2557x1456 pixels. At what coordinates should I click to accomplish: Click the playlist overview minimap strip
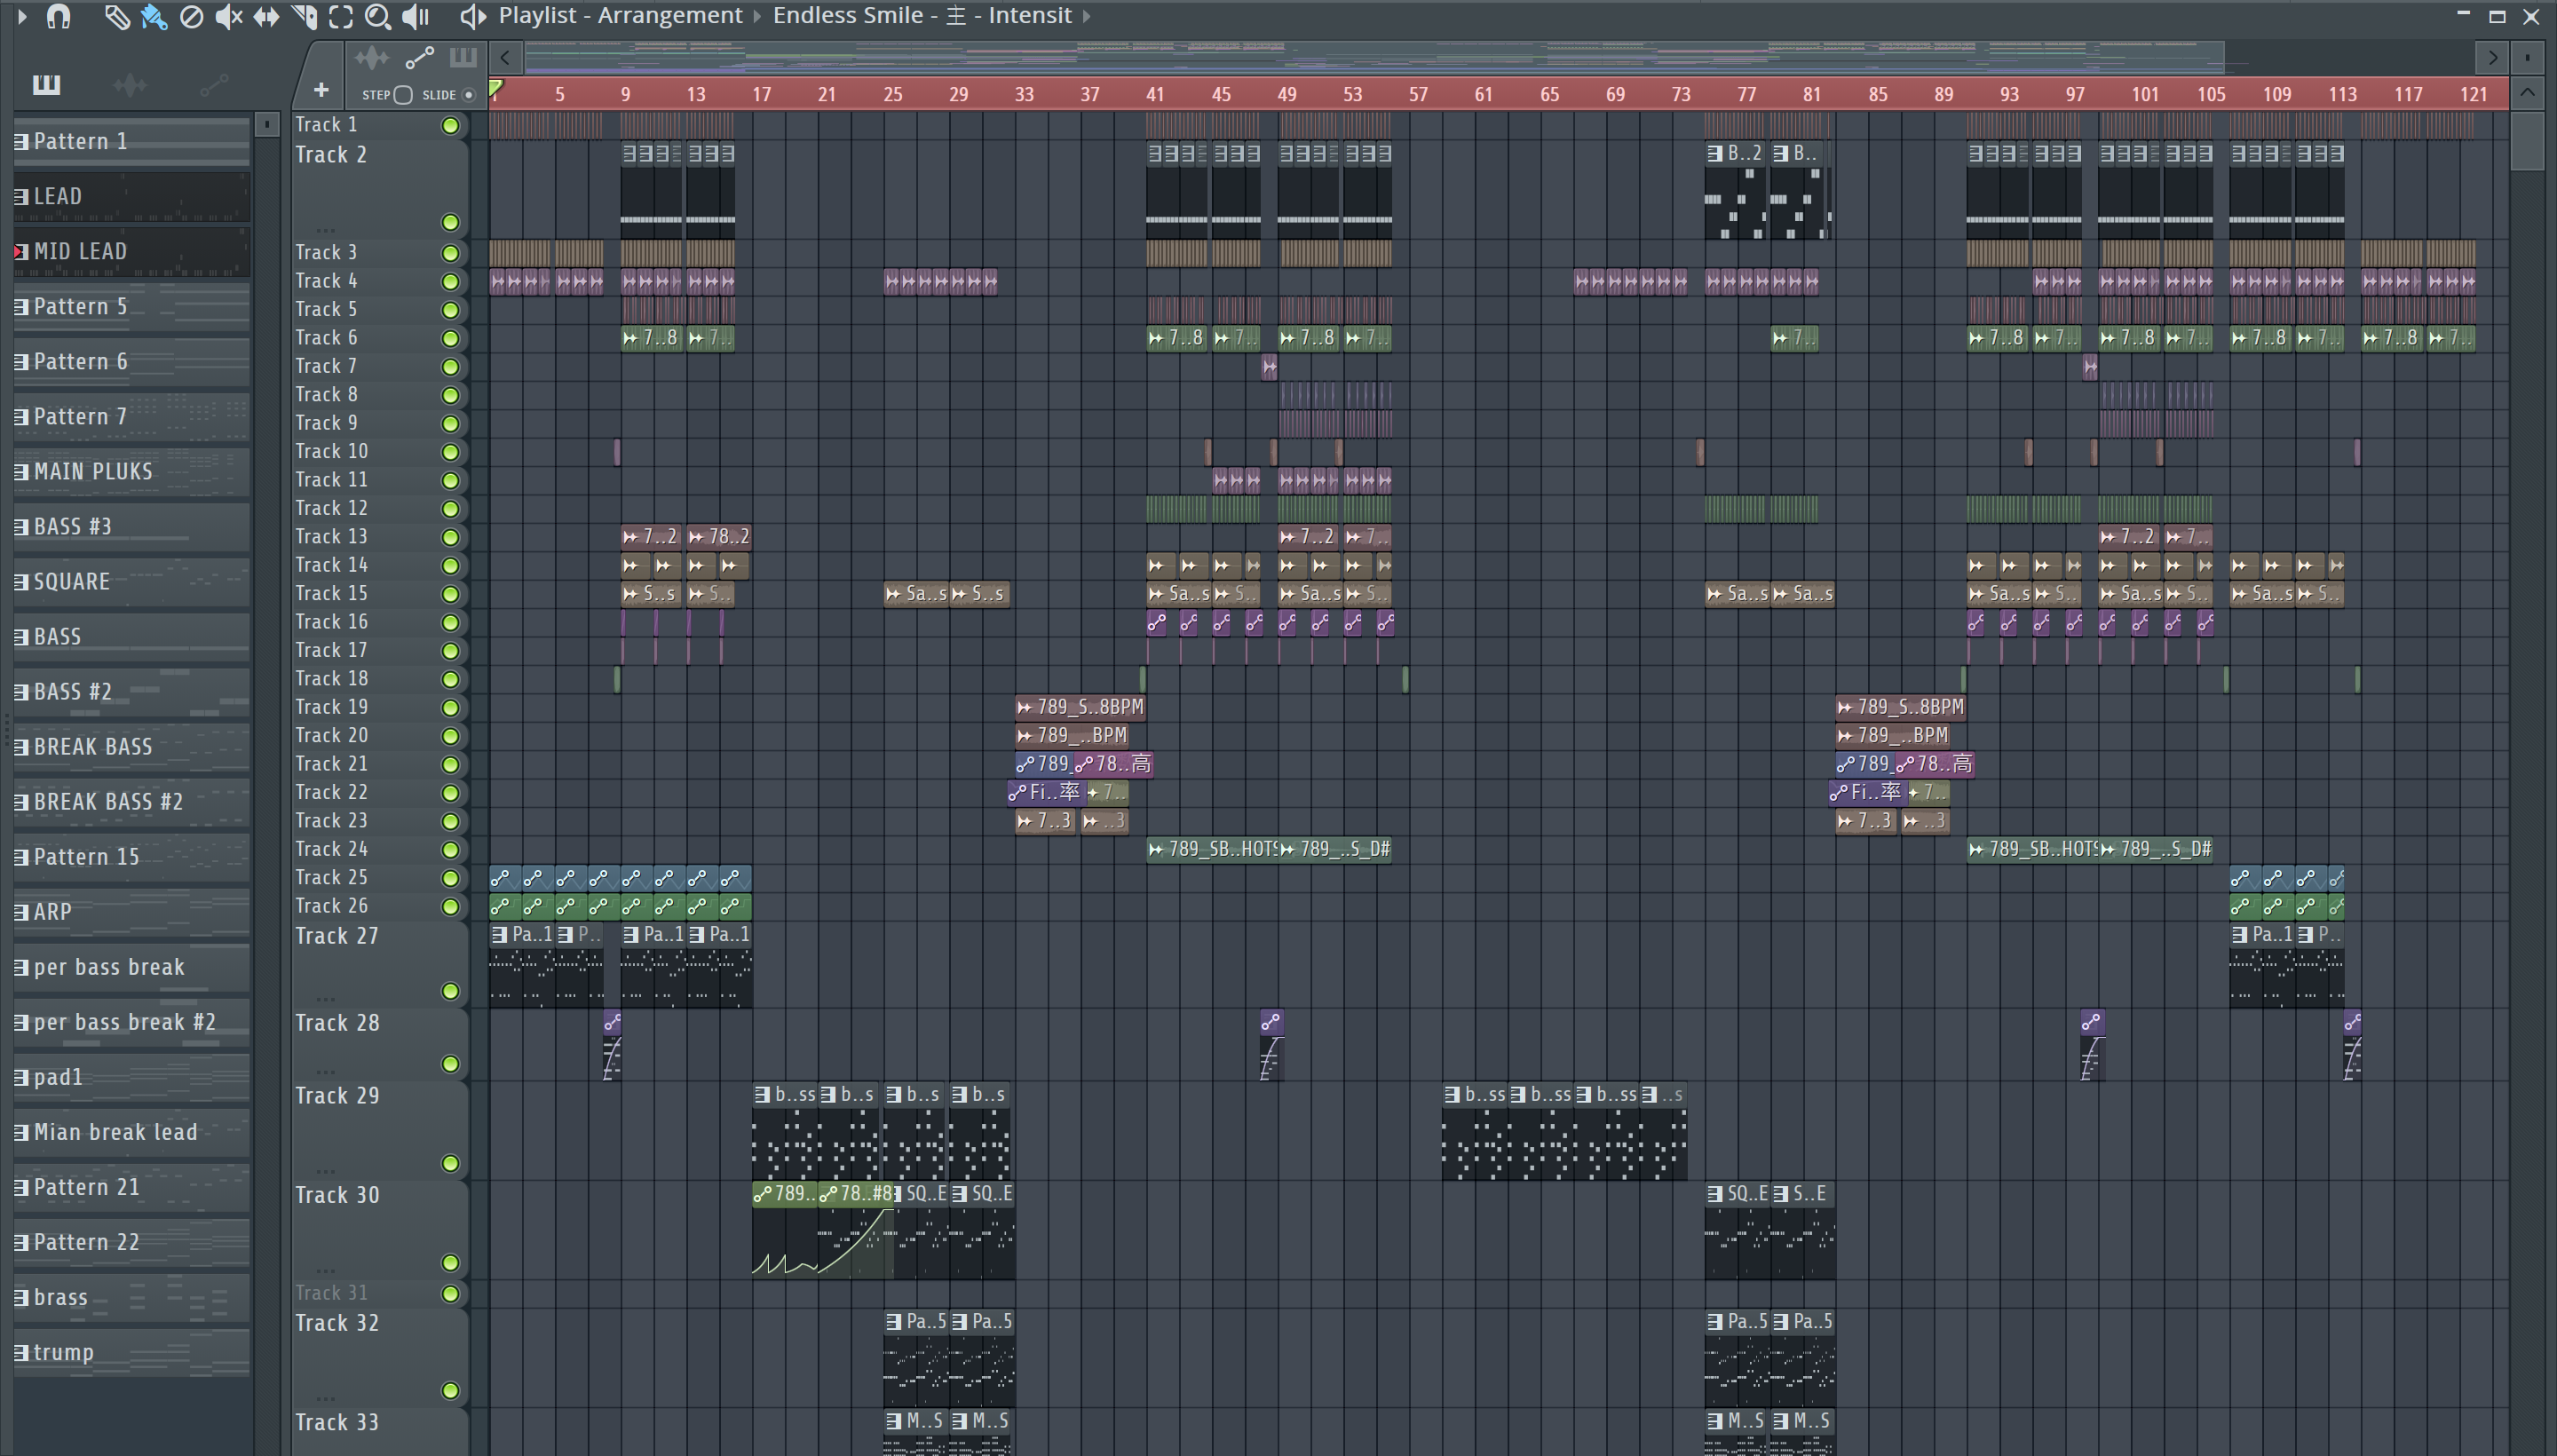[1374, 58]
